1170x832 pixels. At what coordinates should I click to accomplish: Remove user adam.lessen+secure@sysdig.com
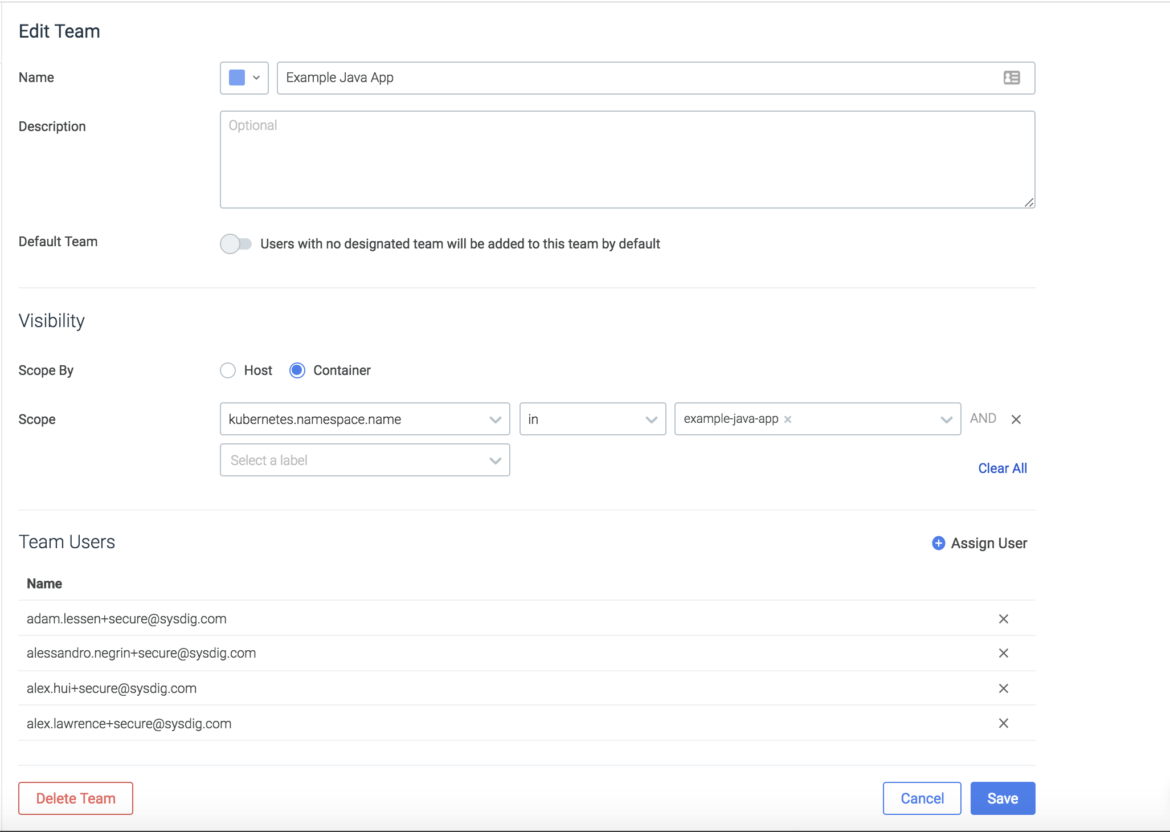pos(1003,619)
